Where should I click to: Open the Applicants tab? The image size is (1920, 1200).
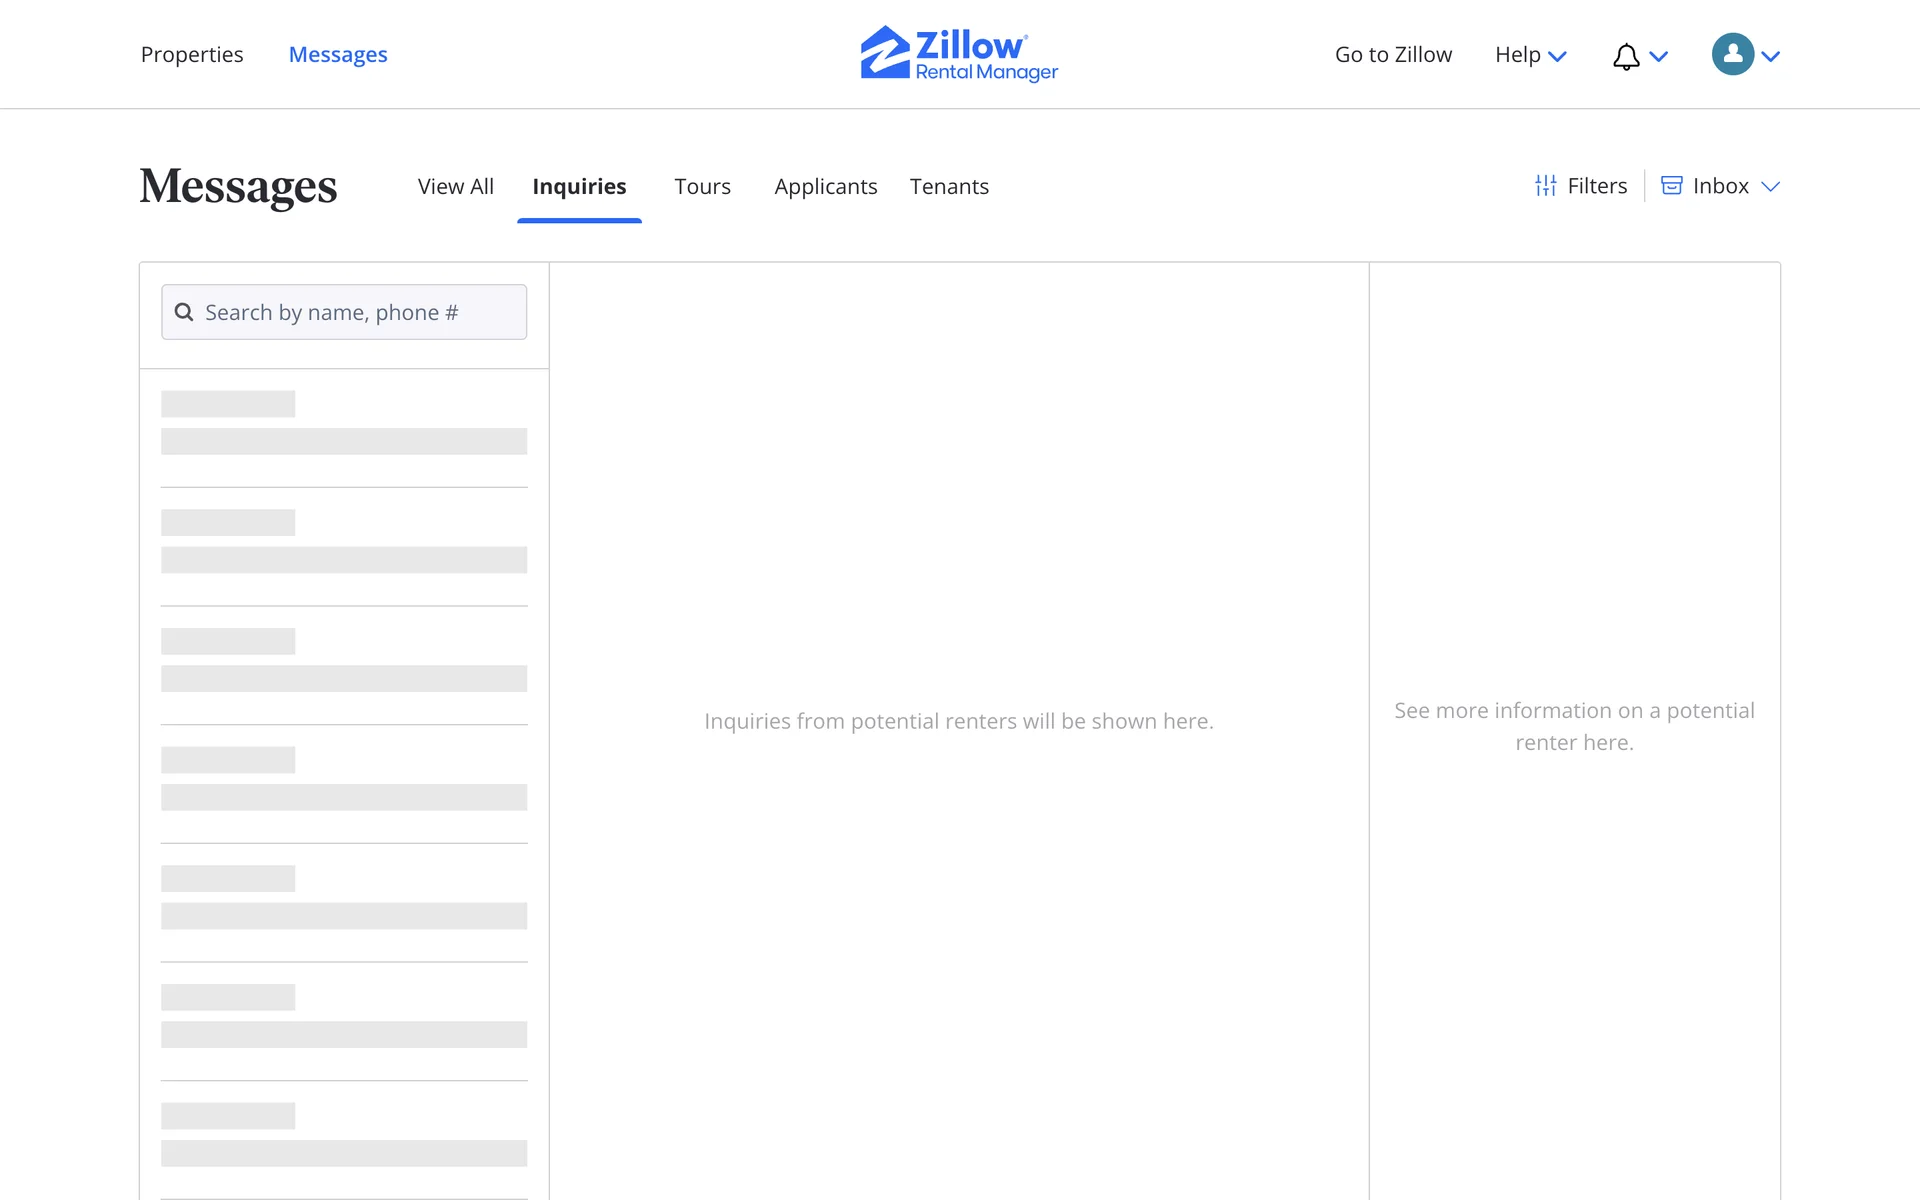click(x=825, y=187)
